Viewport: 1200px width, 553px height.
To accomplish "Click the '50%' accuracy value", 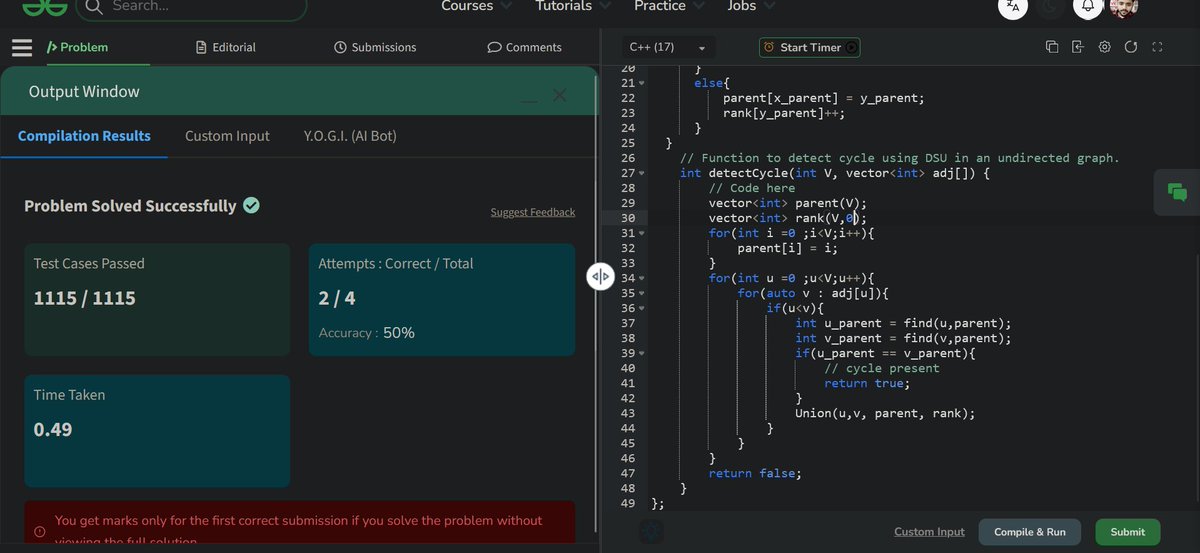I will coord(399,332).
